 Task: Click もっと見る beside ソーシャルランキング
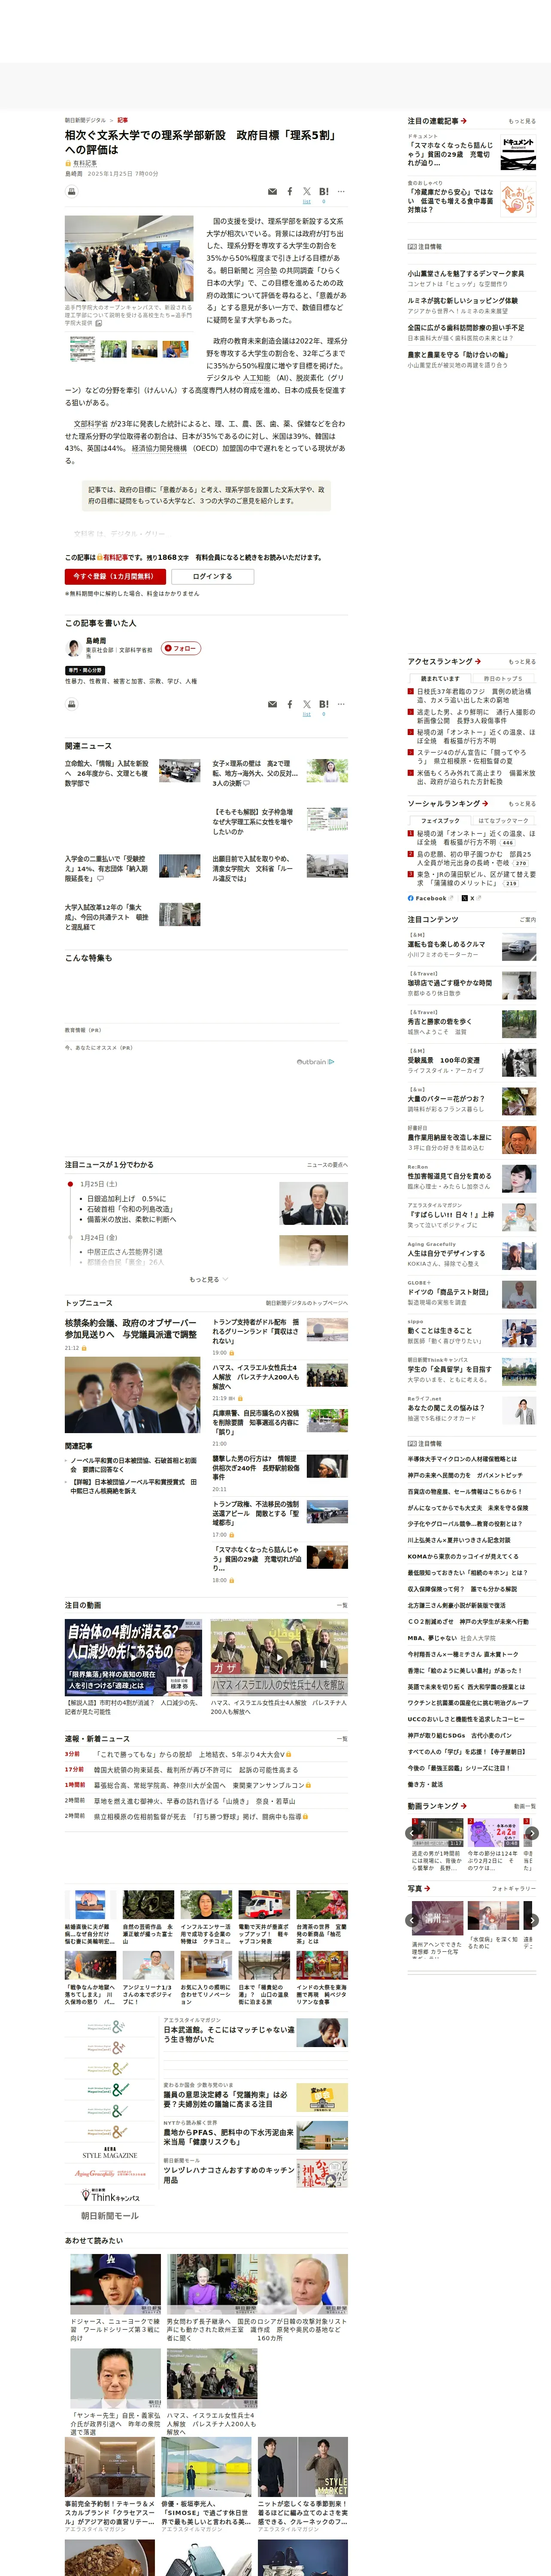[521, 804]
